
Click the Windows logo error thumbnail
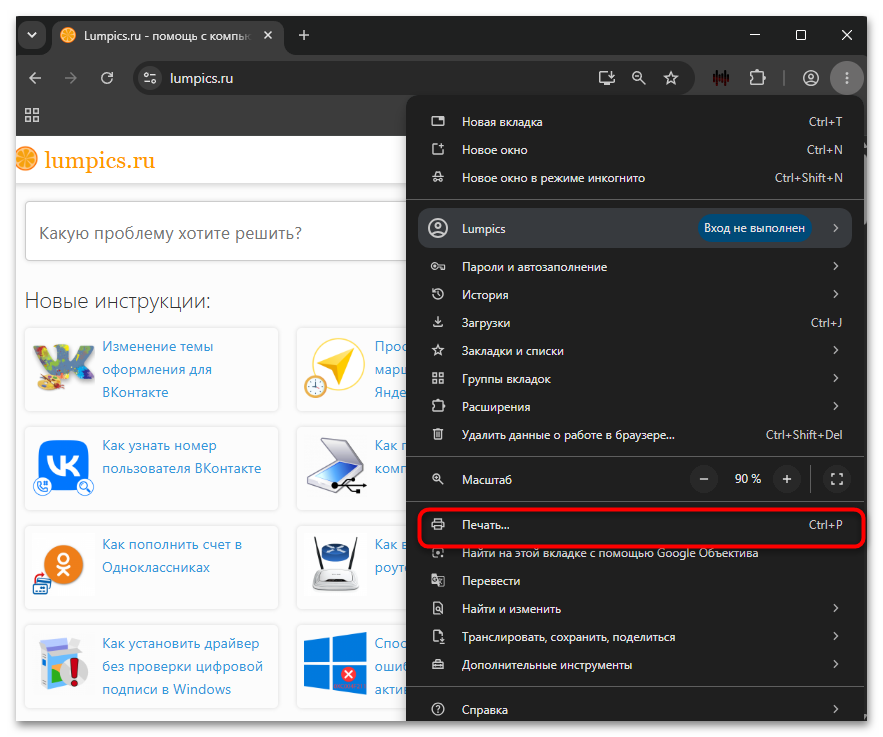pos(335,663)
